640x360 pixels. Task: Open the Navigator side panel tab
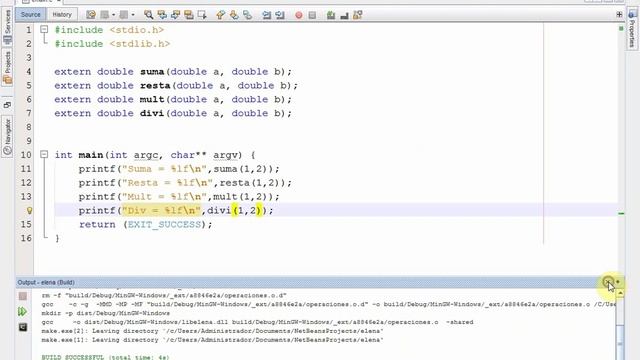tap(7, 136)
